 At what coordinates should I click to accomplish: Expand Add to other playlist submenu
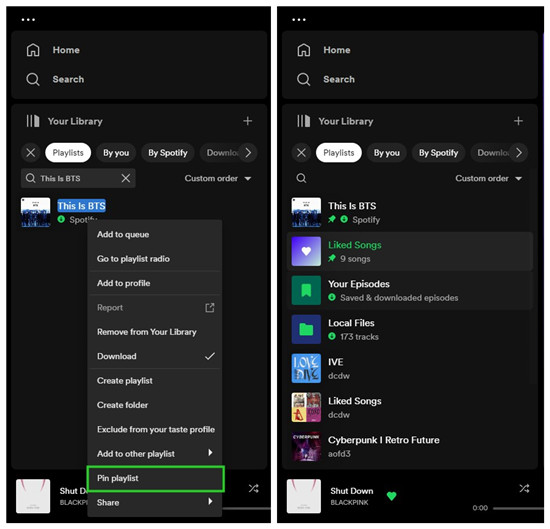coord(155,454)
